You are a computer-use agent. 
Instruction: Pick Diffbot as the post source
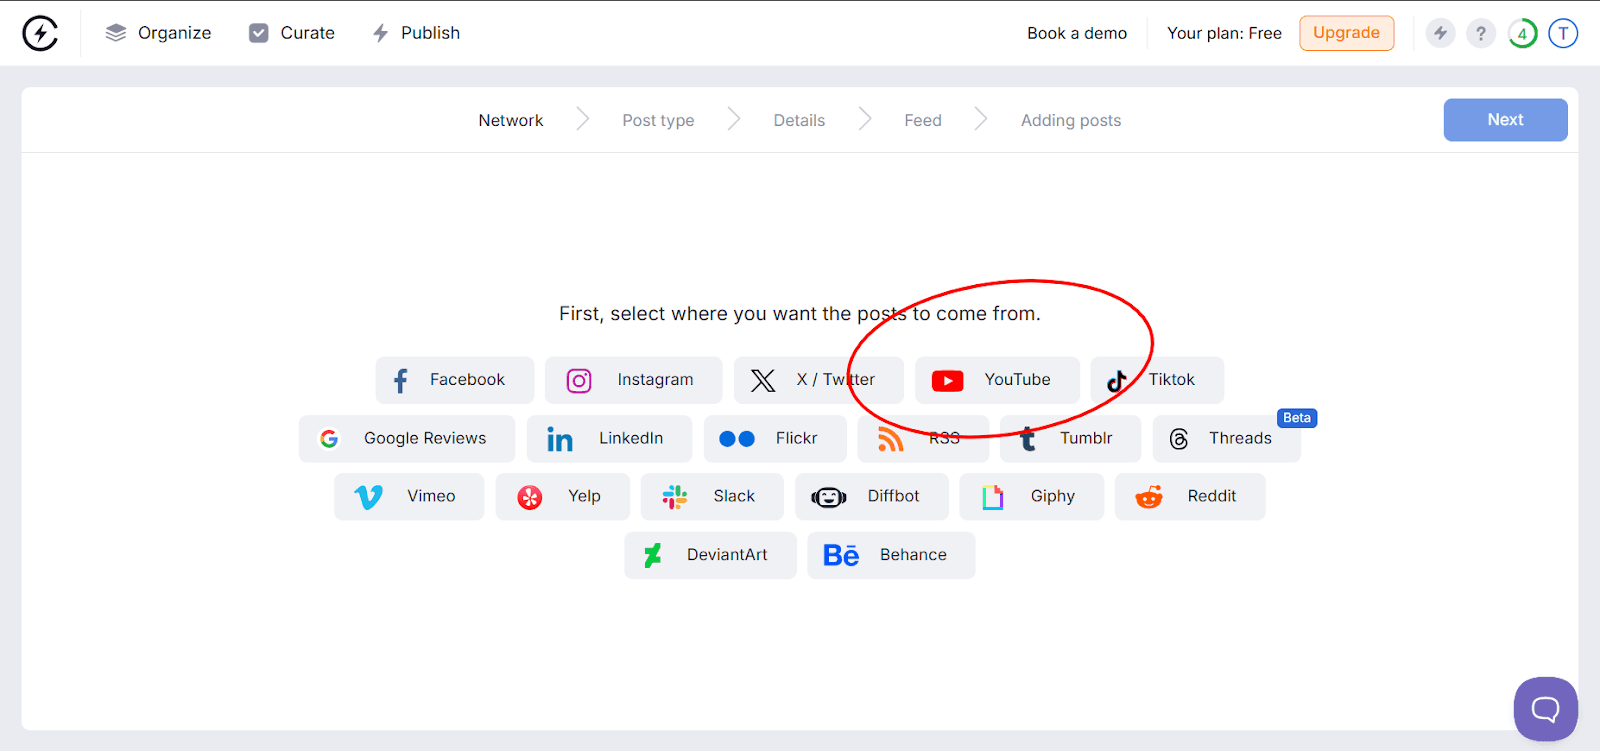click(872, 496)
